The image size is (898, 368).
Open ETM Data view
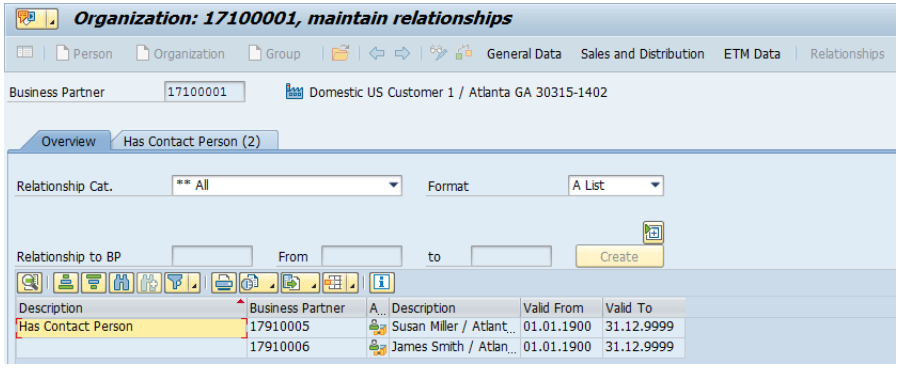click(x=752, y=54)
